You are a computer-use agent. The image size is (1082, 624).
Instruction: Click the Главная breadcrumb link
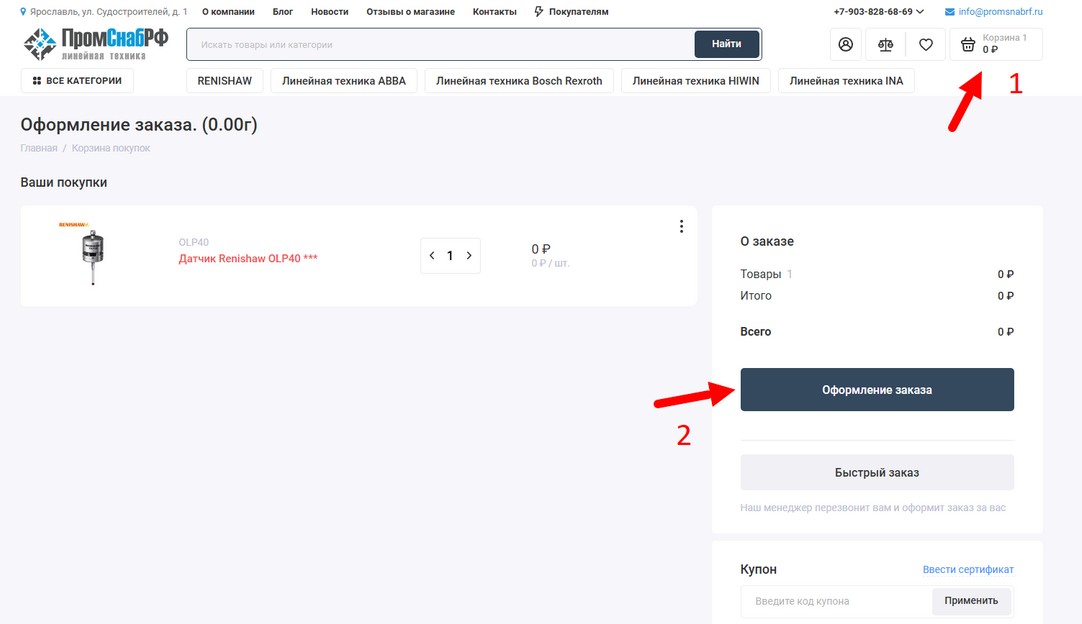tap(39, 148)
